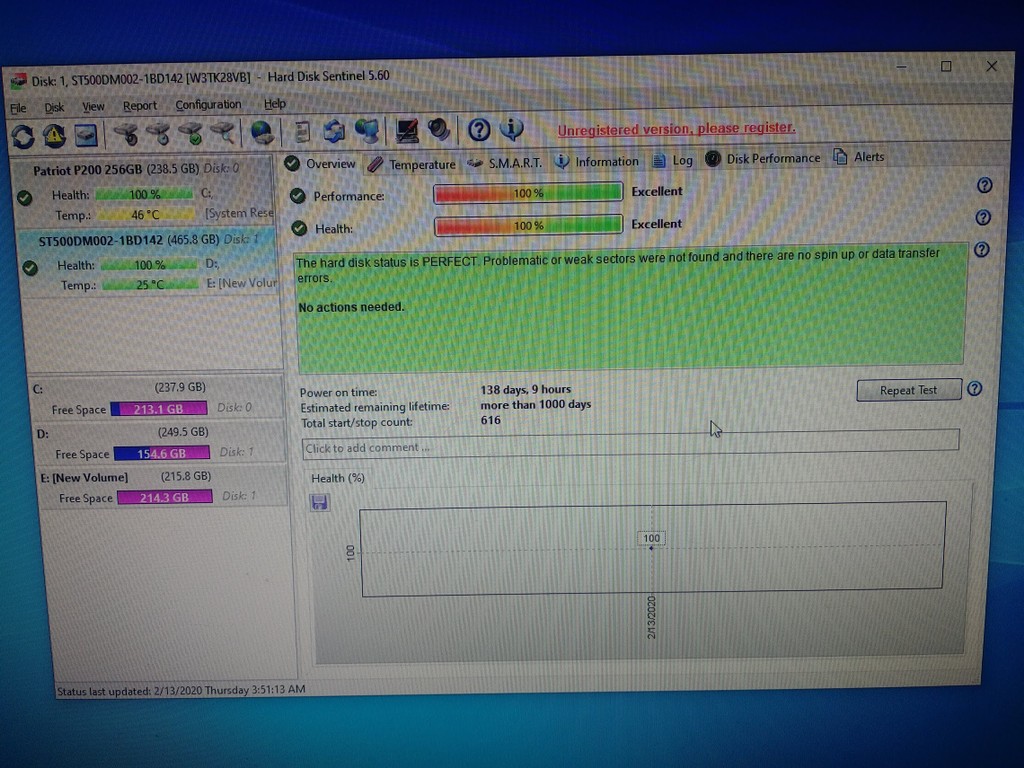1024x768 pixels.
Task: Click the Repeat Test button
Action: click(907, 390)
